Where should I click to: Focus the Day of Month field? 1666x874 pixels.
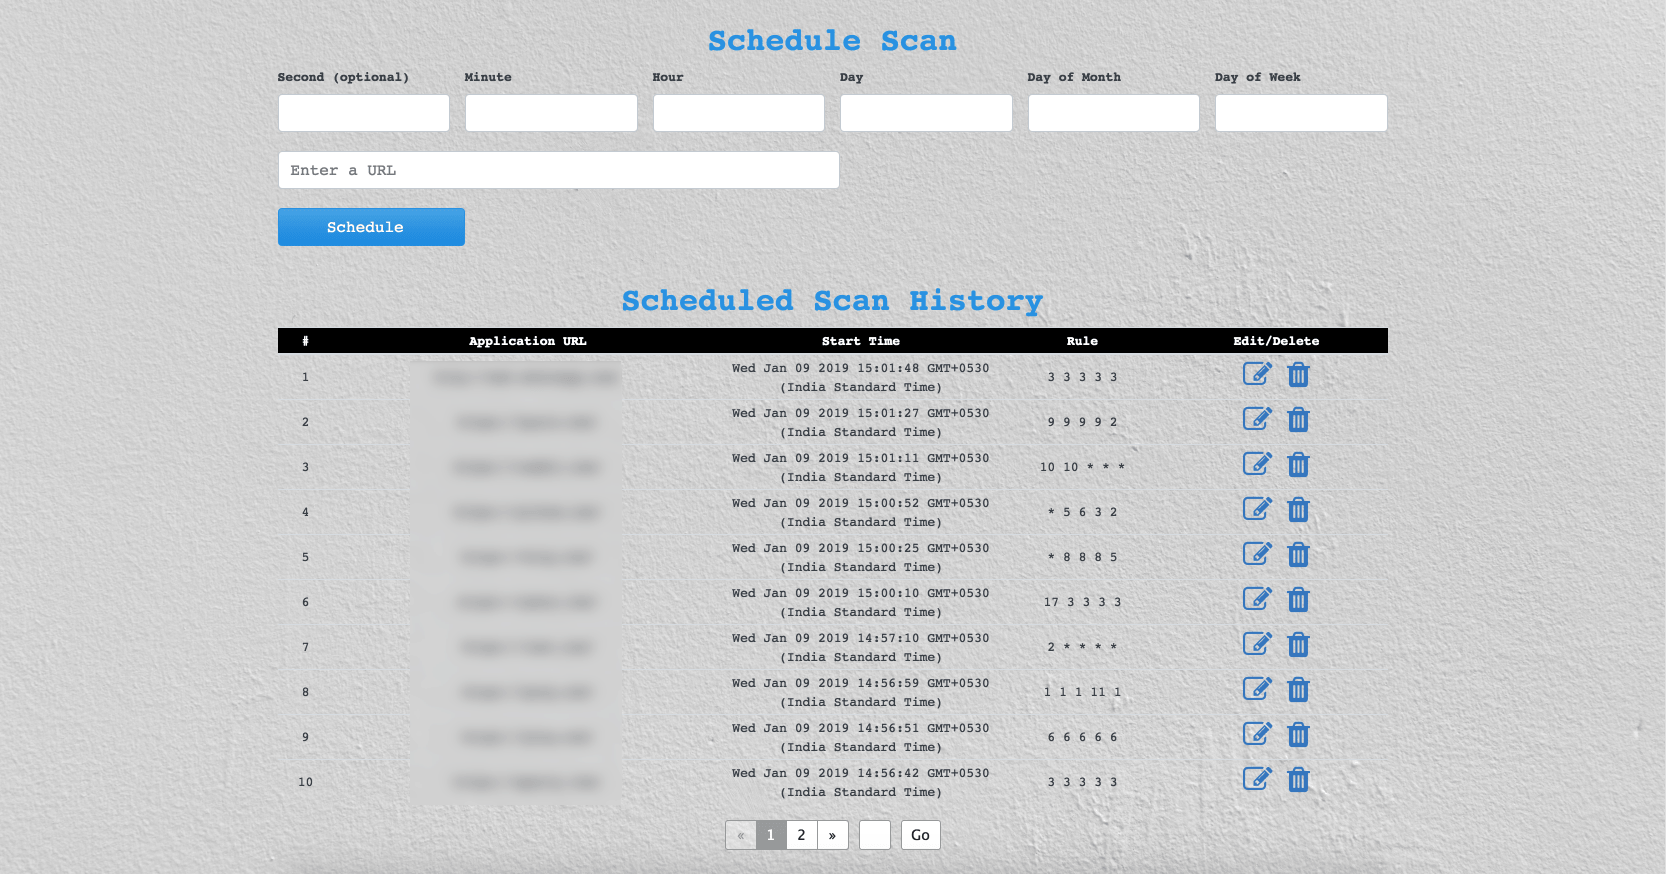coord(1114,113)
